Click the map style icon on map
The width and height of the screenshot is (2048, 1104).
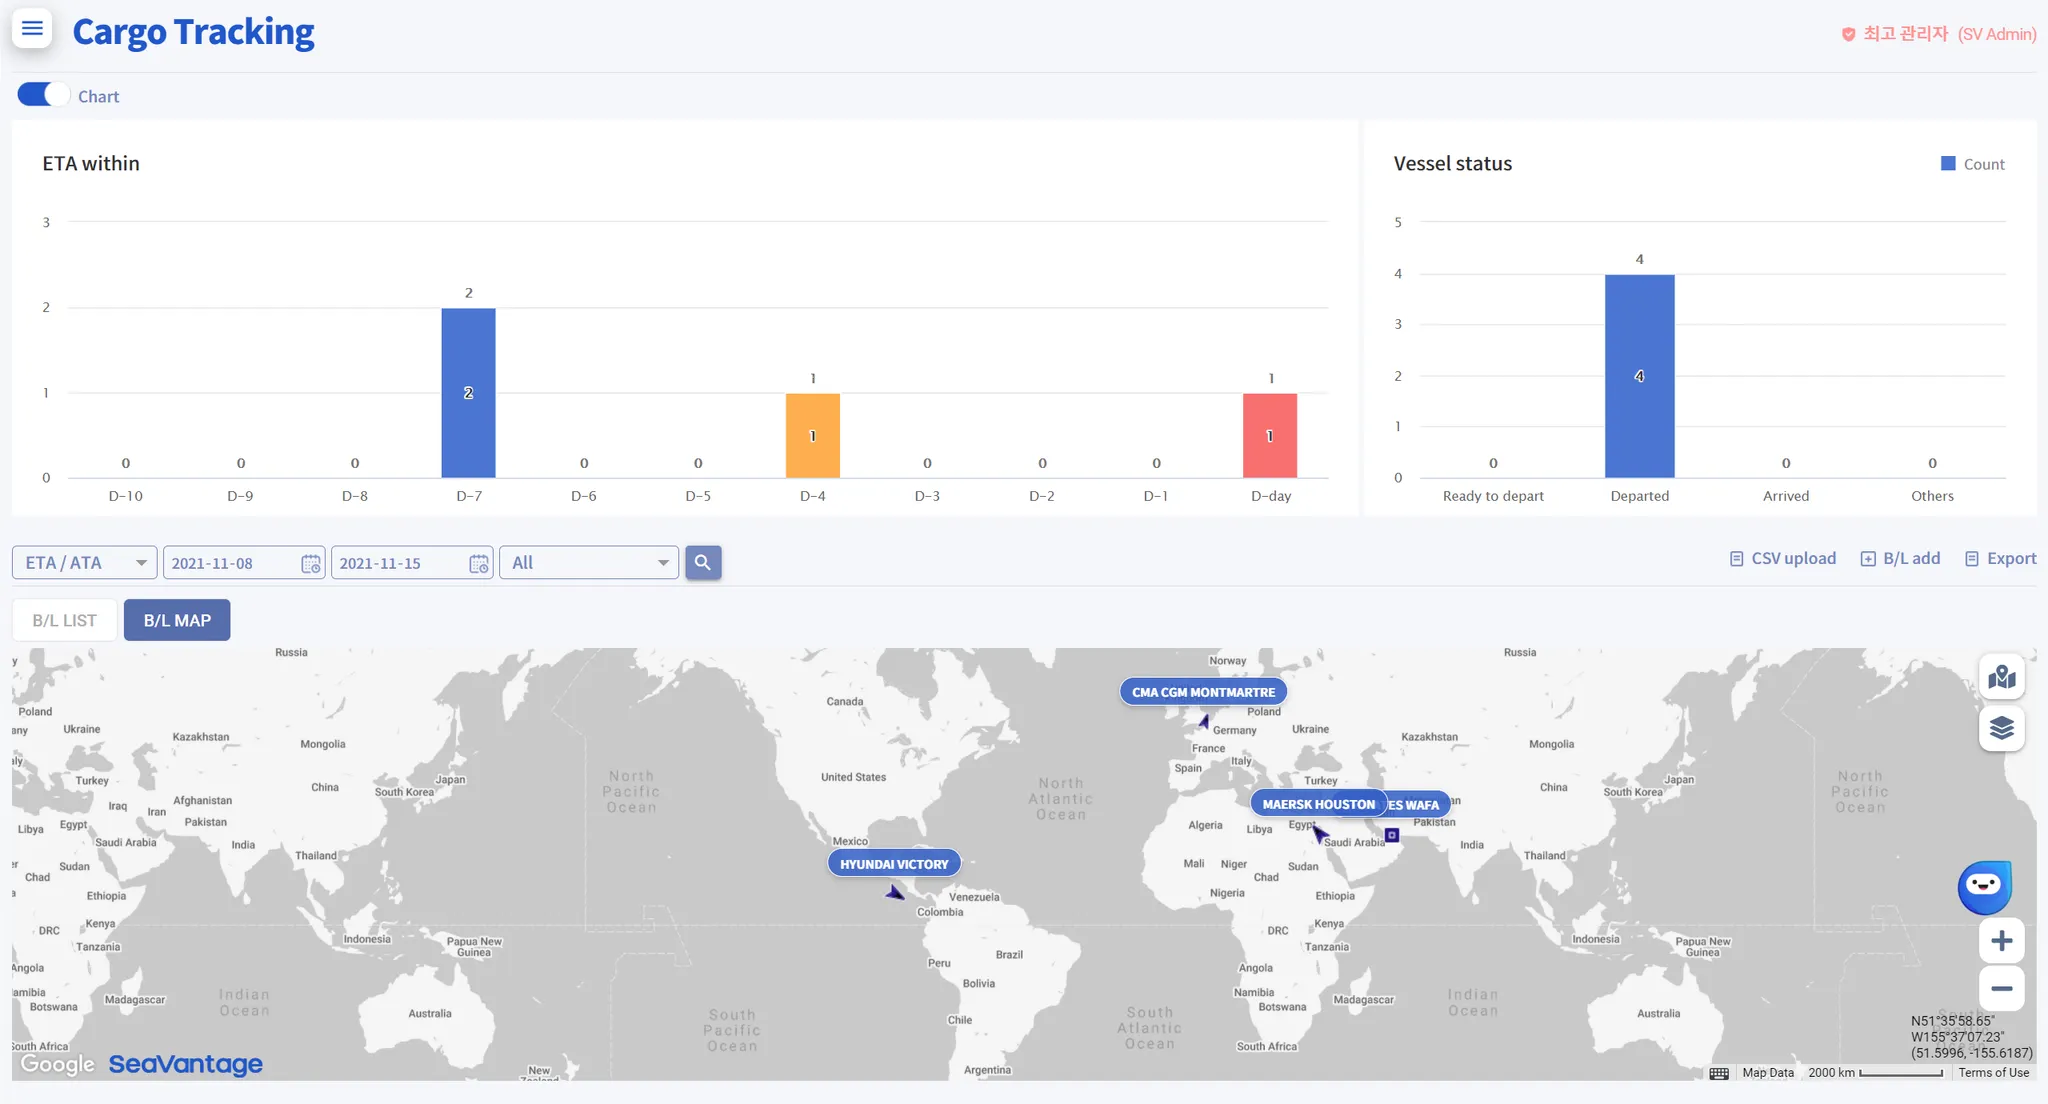click(2001, 677)
